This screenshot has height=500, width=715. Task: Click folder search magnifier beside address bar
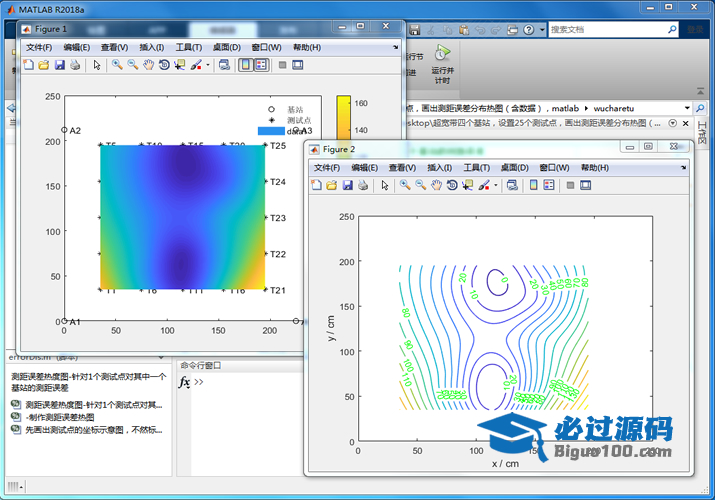700,108
